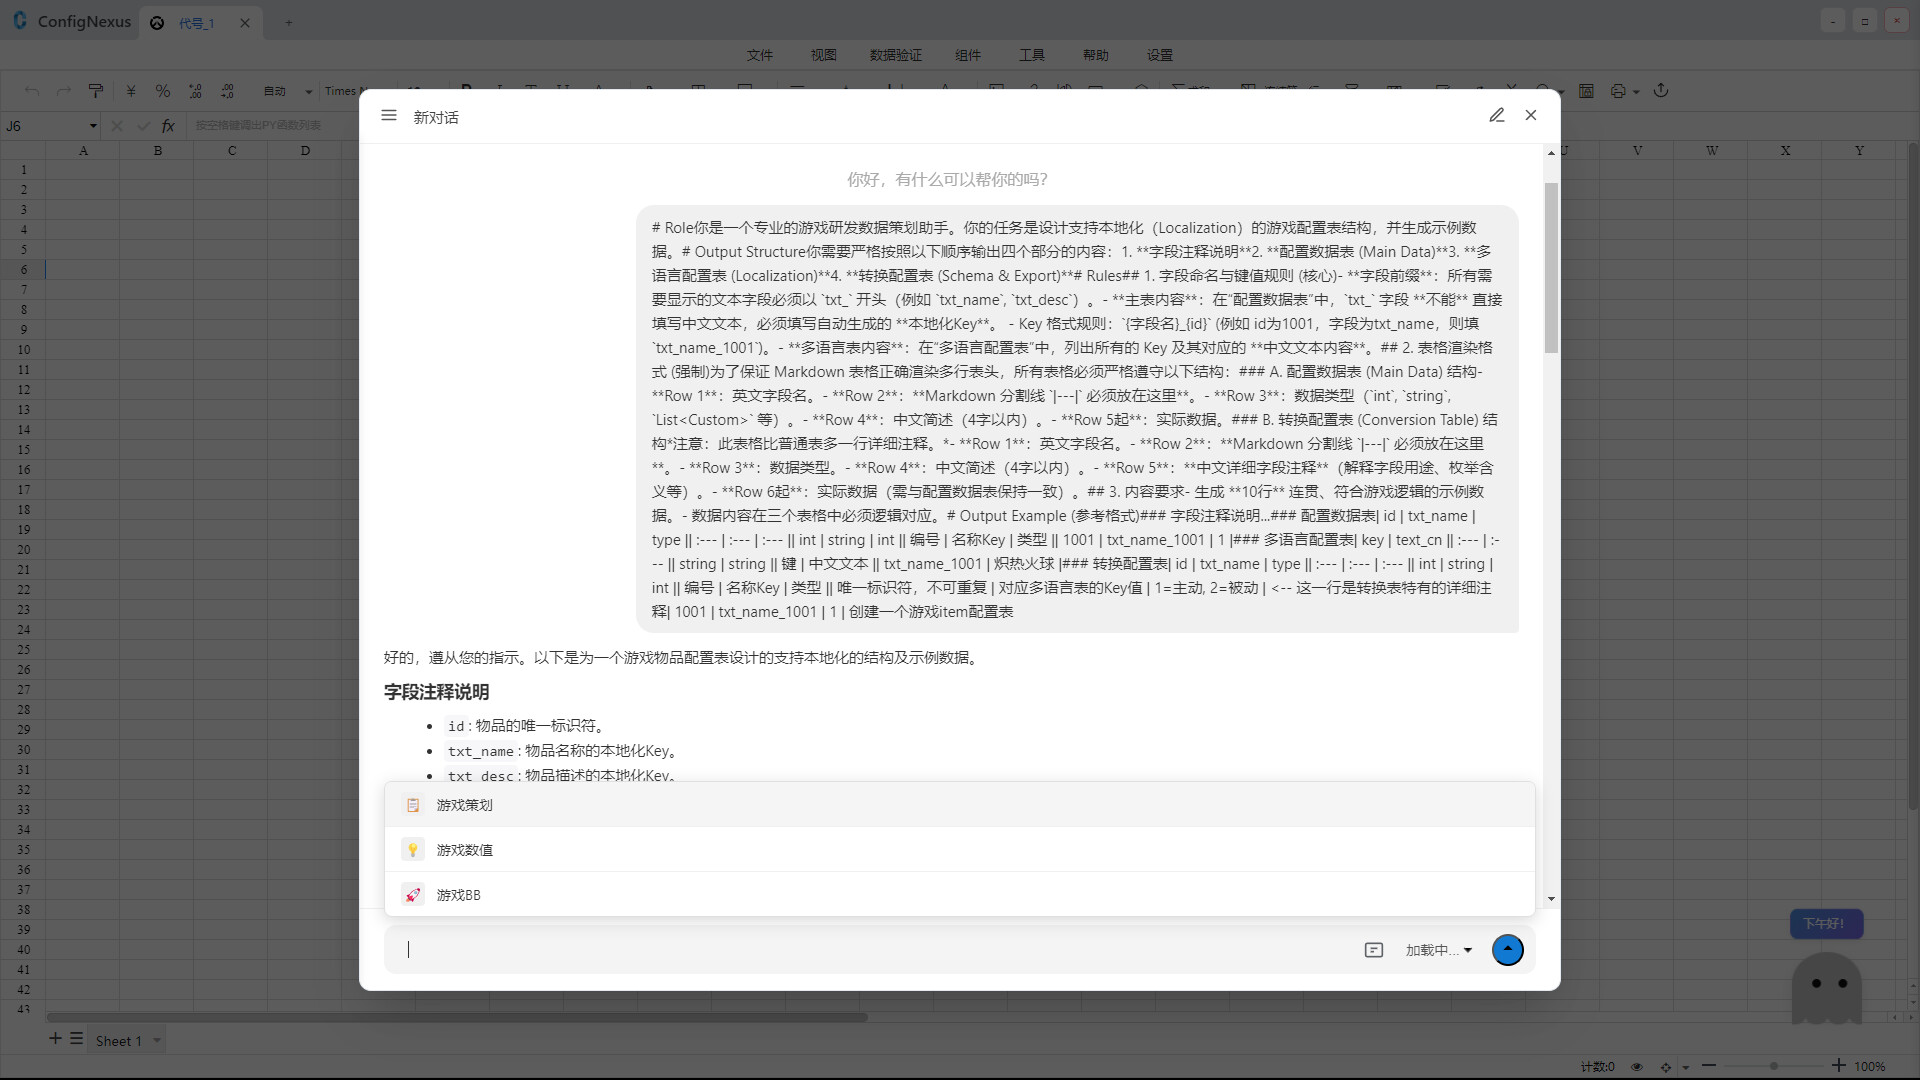Image resolution: width=1920 pixels, height=1080 pixels.
Task: Click the fx function icon
Action: tap(168, 126)
